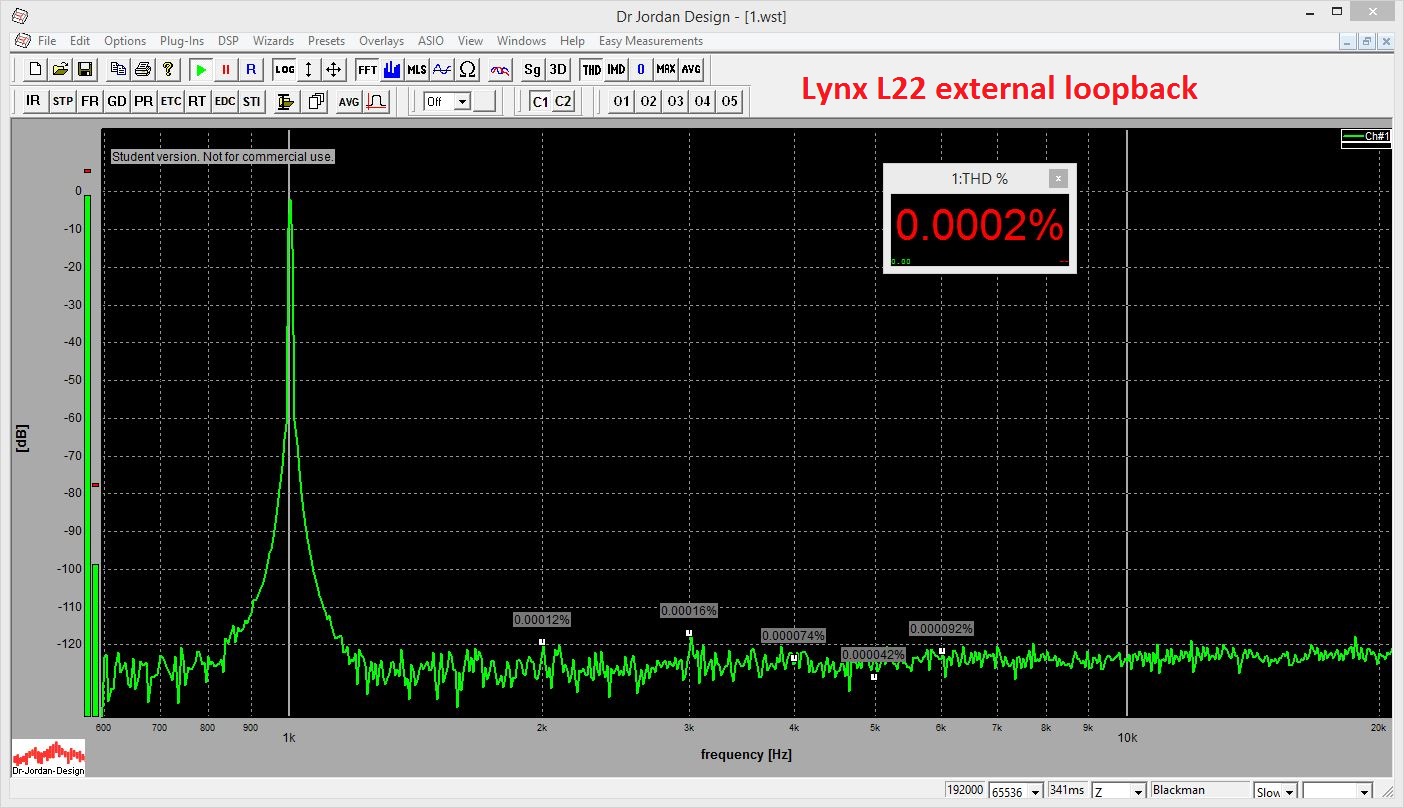Select overlay O2
The height and width of the screenshot is (808, 1404).
[649, 101]
